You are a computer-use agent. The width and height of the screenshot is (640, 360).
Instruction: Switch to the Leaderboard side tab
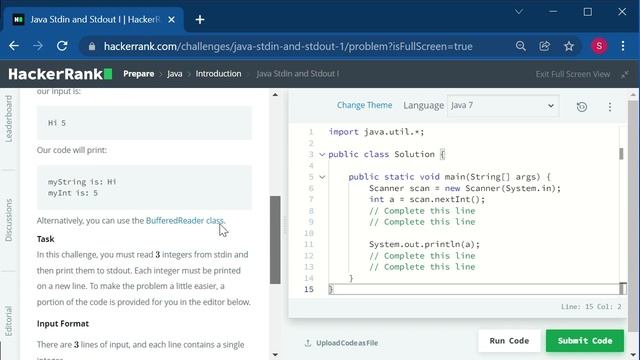tap(9, 119)
